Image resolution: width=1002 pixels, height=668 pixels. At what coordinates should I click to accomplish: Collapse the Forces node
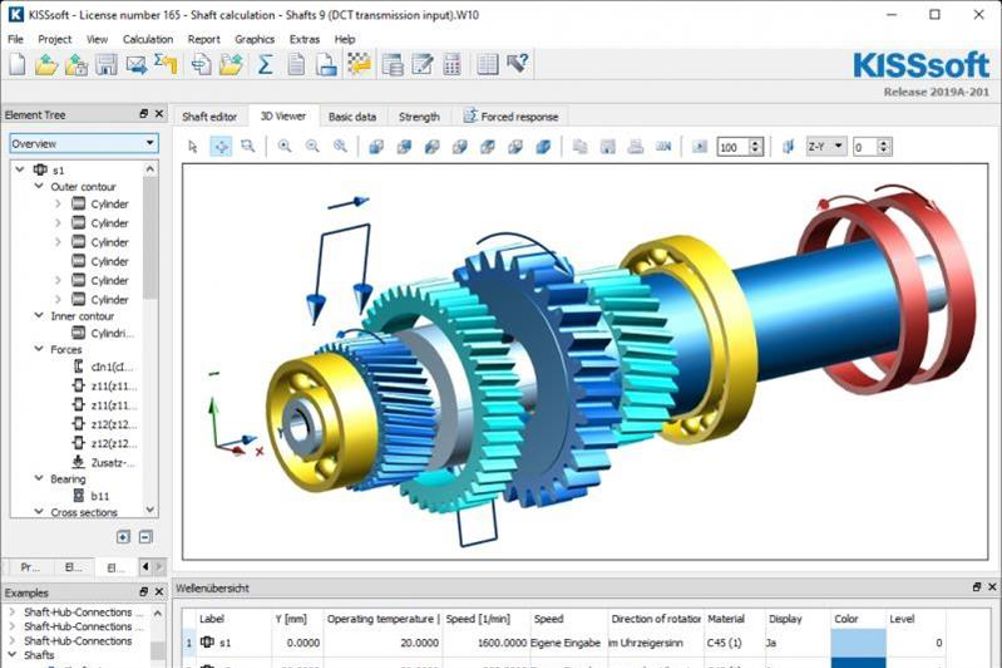39,349
